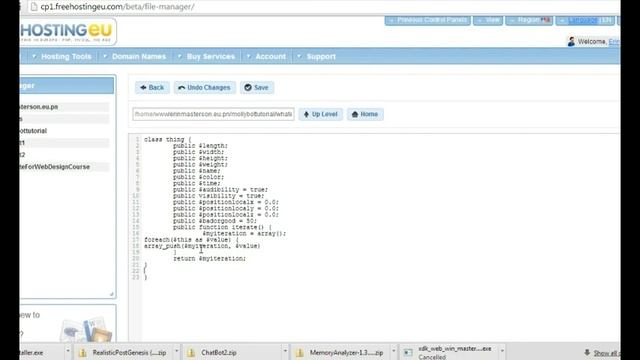Open Hosting Tools menu

tap(66, 56)
